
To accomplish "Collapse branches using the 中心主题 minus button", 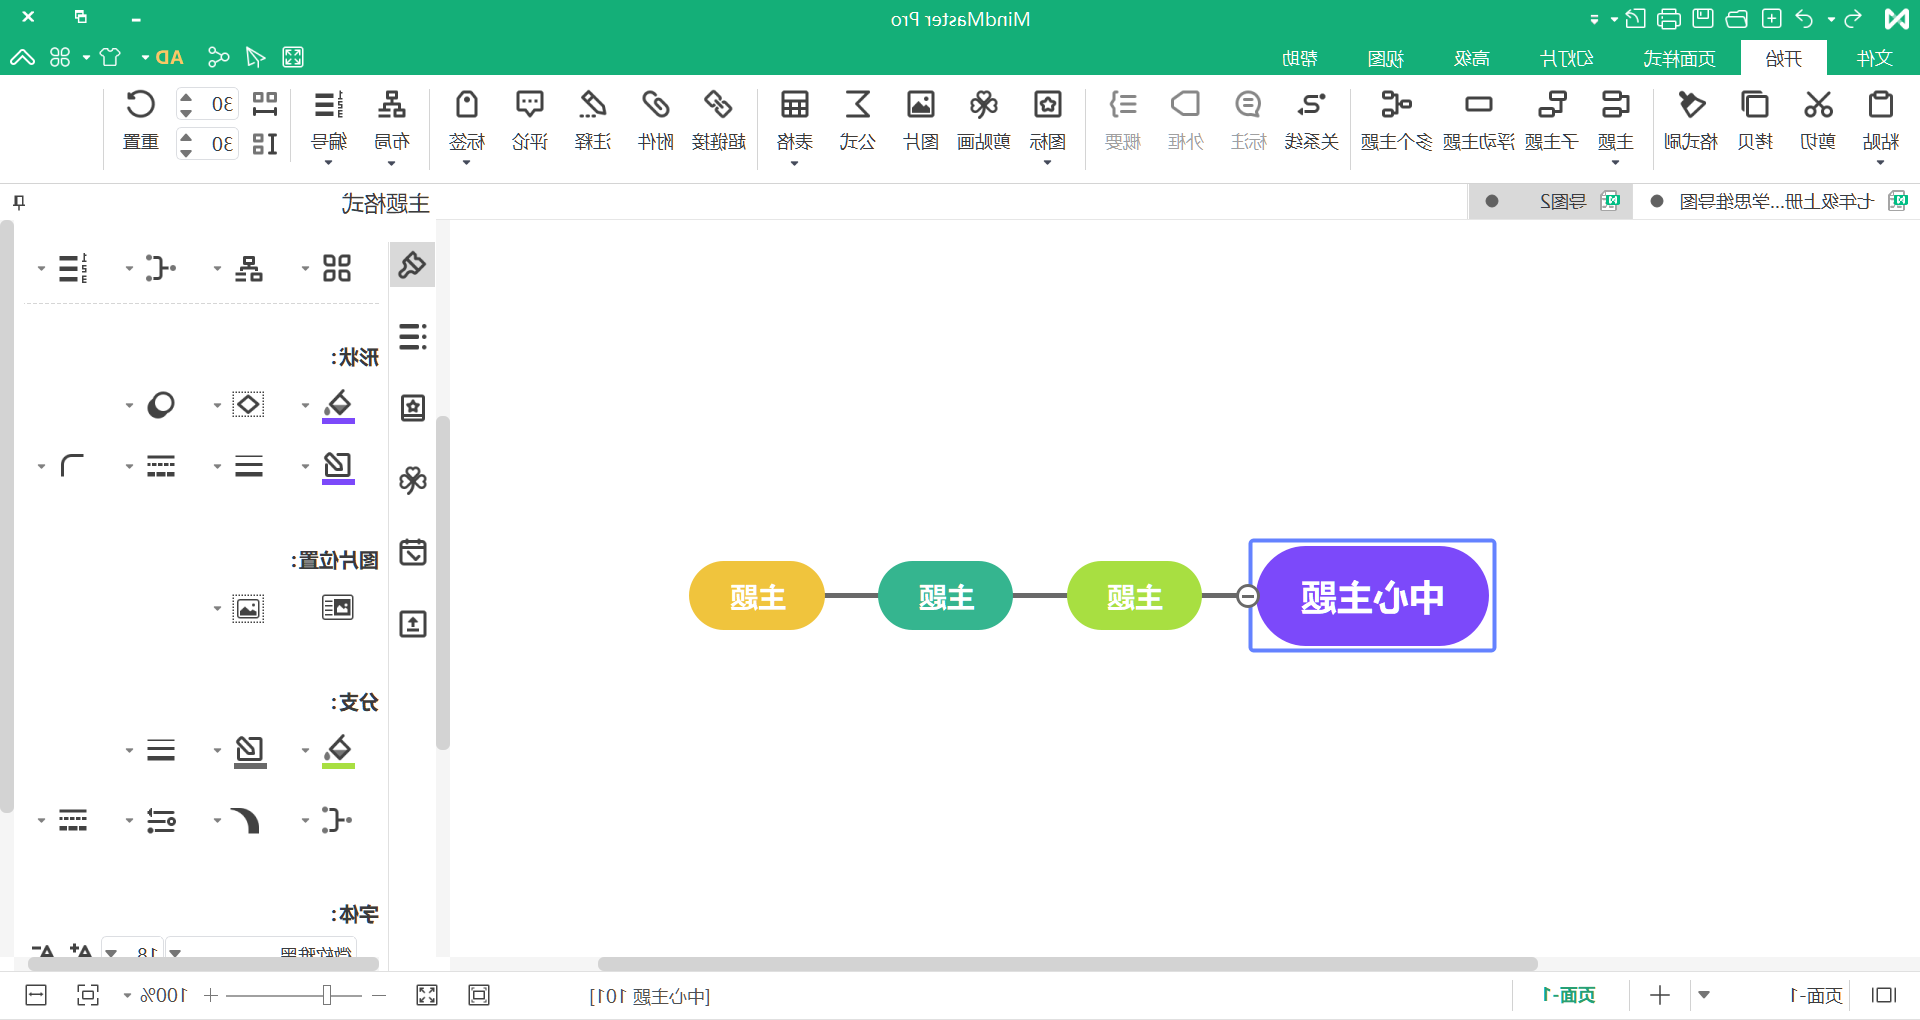I will tap(1247, 596).
